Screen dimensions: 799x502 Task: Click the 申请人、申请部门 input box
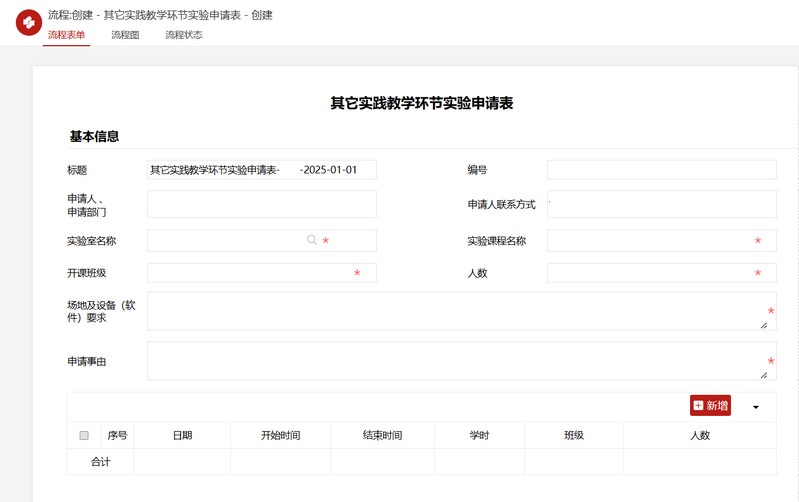tap(261, 204)
